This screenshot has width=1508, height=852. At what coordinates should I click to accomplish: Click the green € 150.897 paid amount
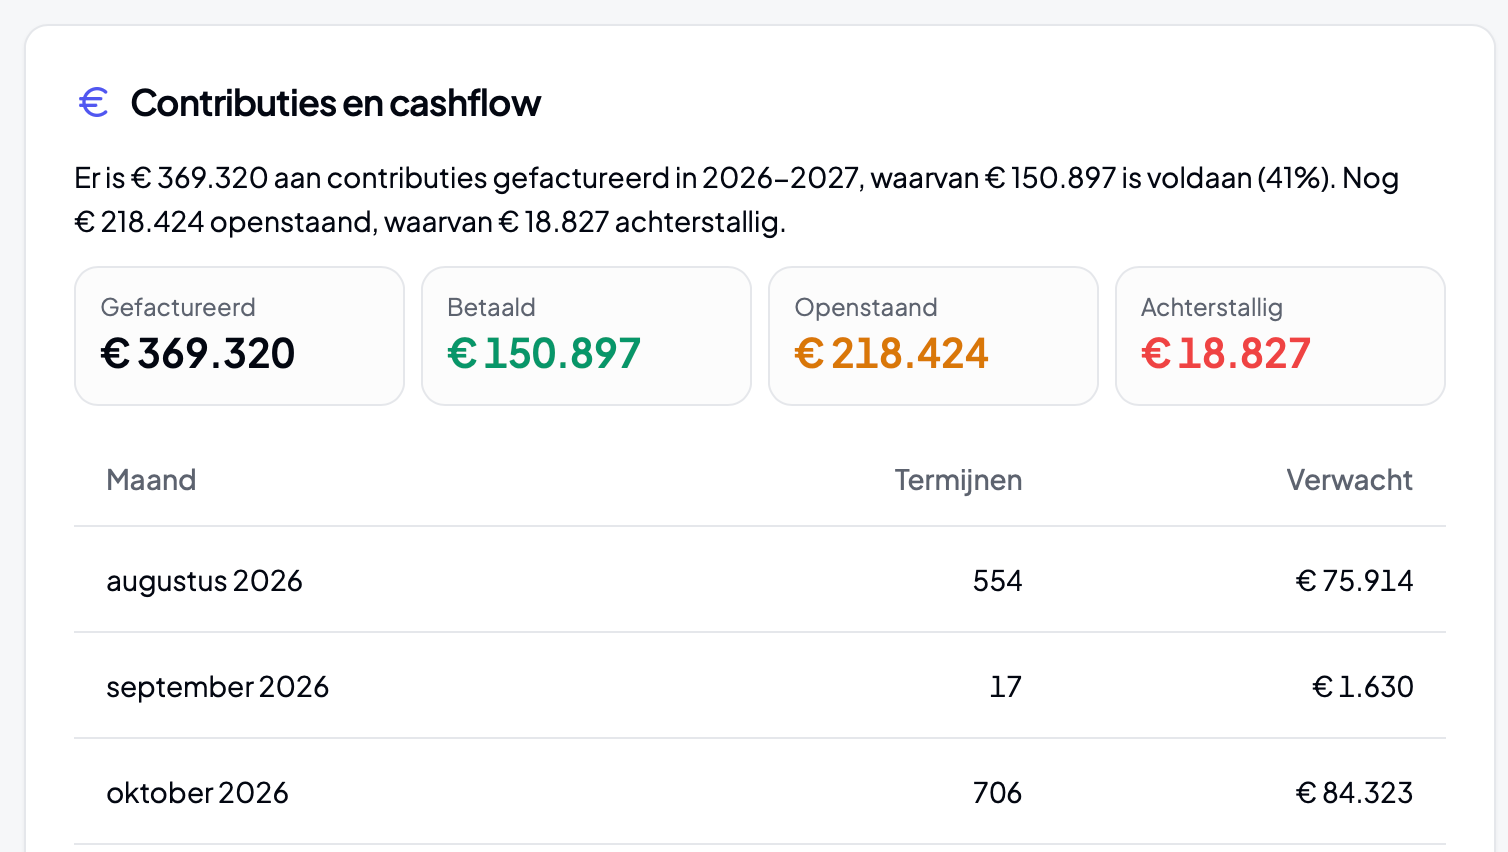(544, 353)
